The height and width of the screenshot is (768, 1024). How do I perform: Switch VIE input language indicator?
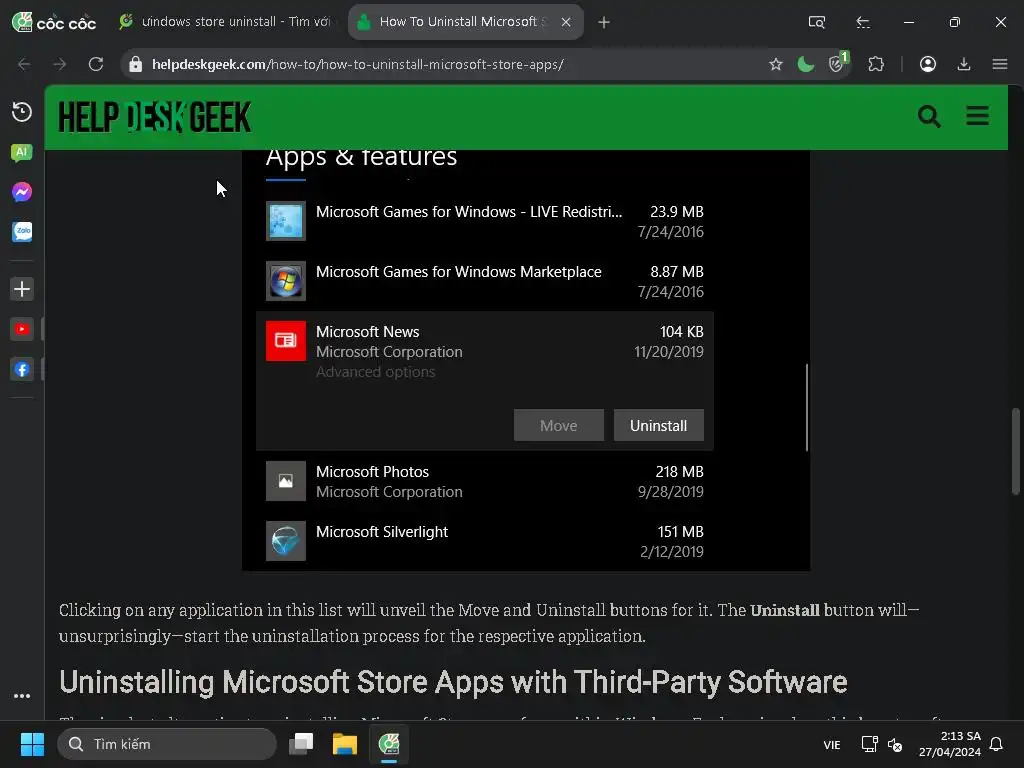(x=831, y=744)
